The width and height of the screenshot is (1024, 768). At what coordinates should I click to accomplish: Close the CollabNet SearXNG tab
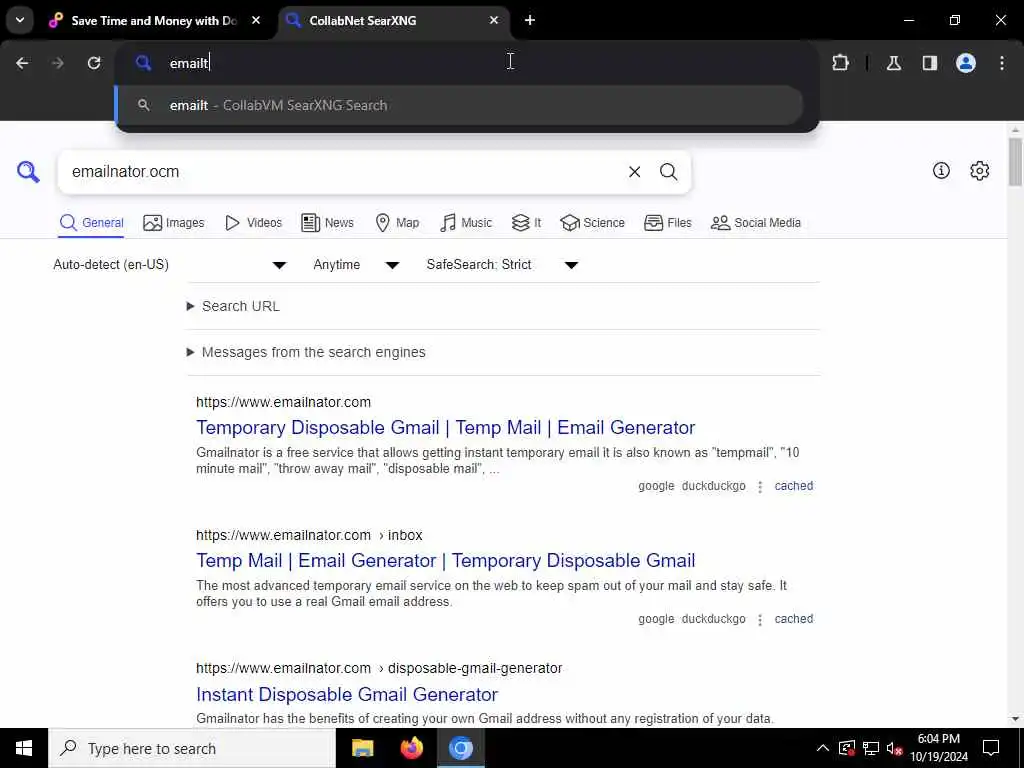pyautogui.click(x=494, y=20)
